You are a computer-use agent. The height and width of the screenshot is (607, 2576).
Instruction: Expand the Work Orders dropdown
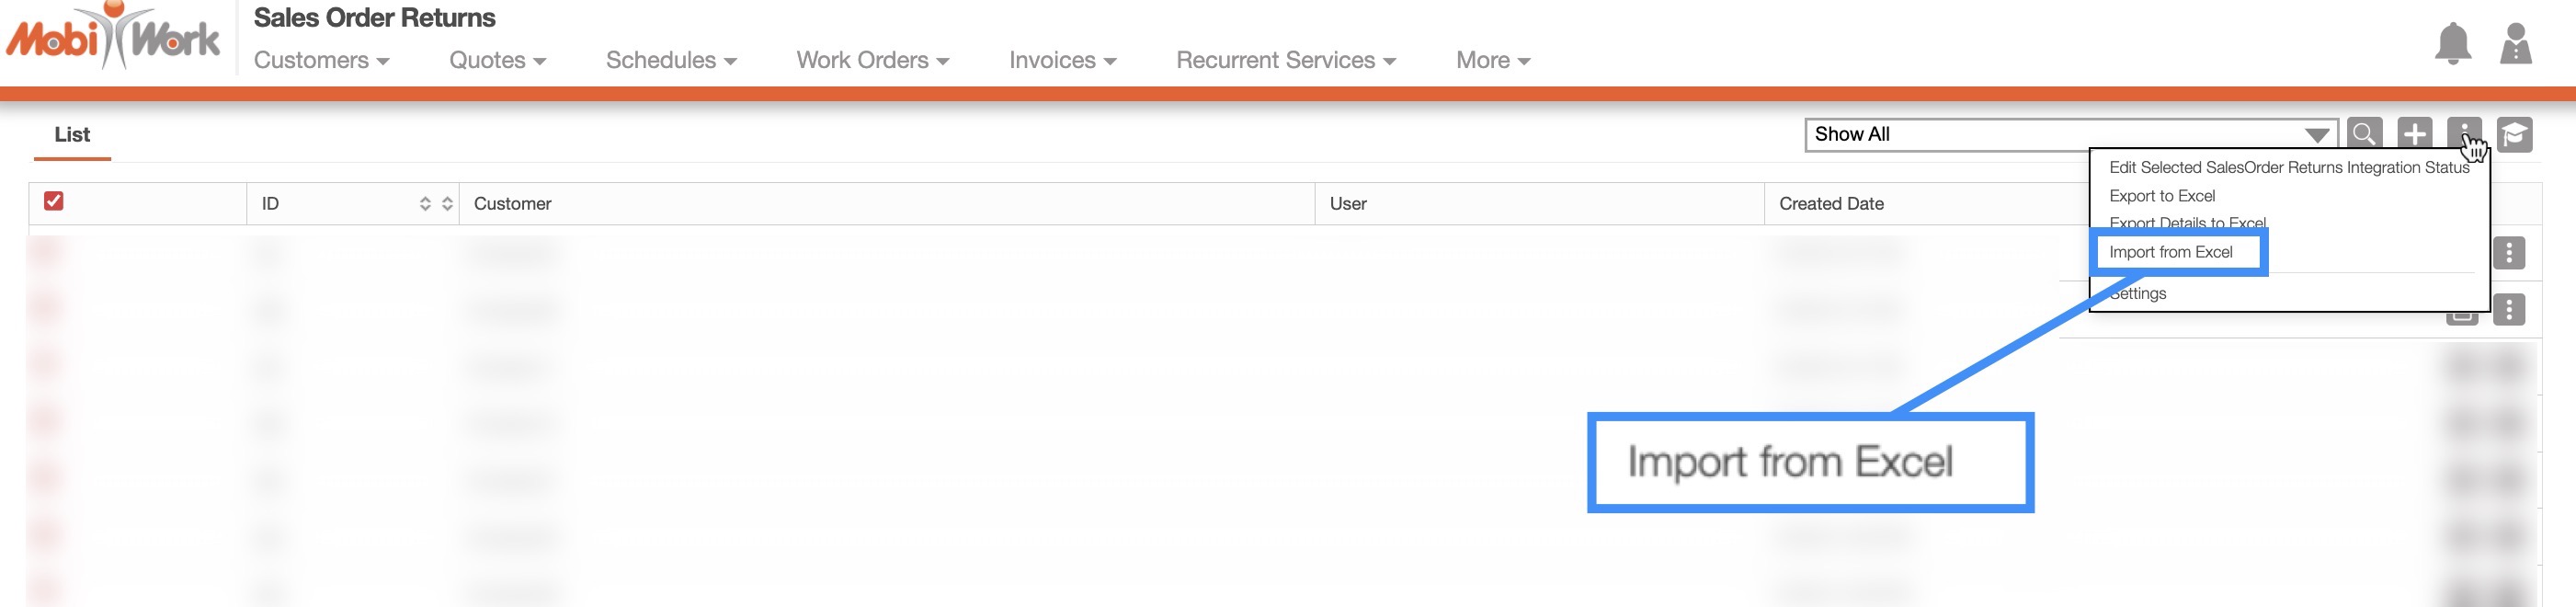(x=872, y=60)
